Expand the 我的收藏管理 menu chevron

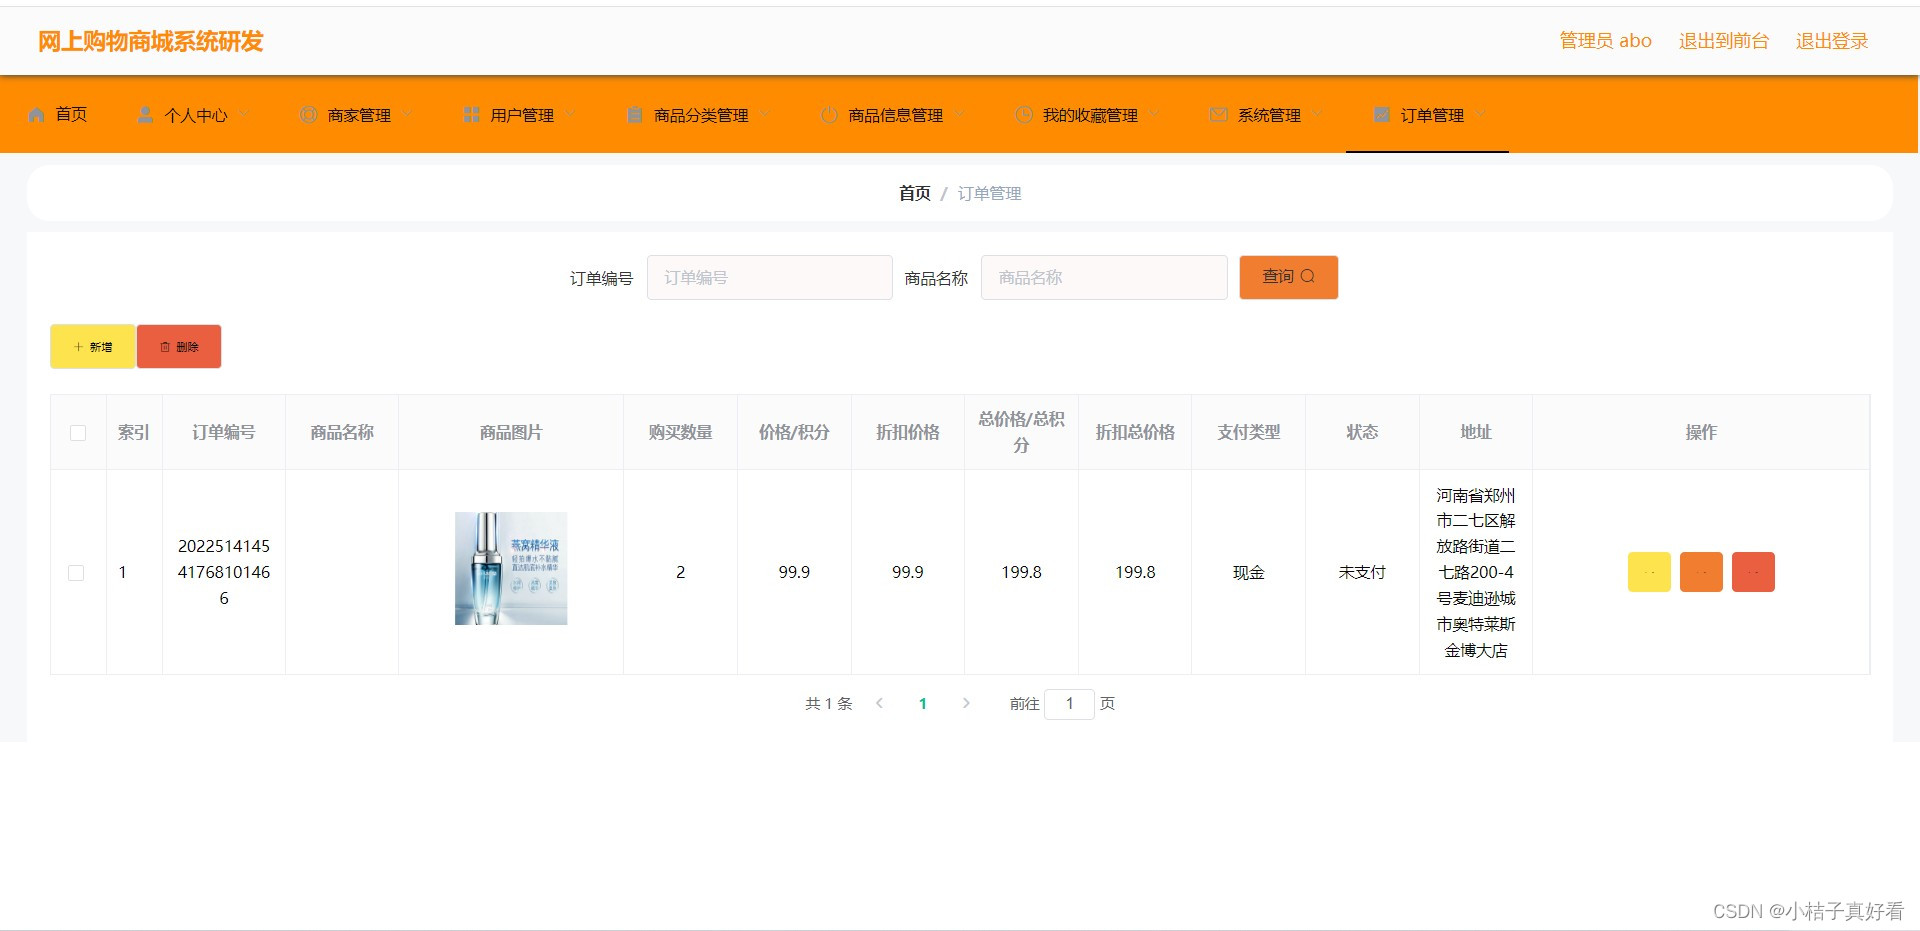[1154, 115]
